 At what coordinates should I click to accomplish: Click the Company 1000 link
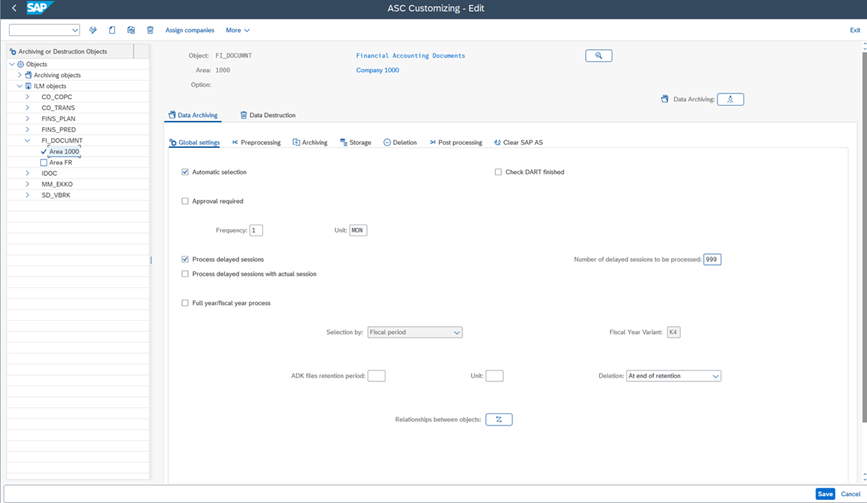click(x=377, y=70)
